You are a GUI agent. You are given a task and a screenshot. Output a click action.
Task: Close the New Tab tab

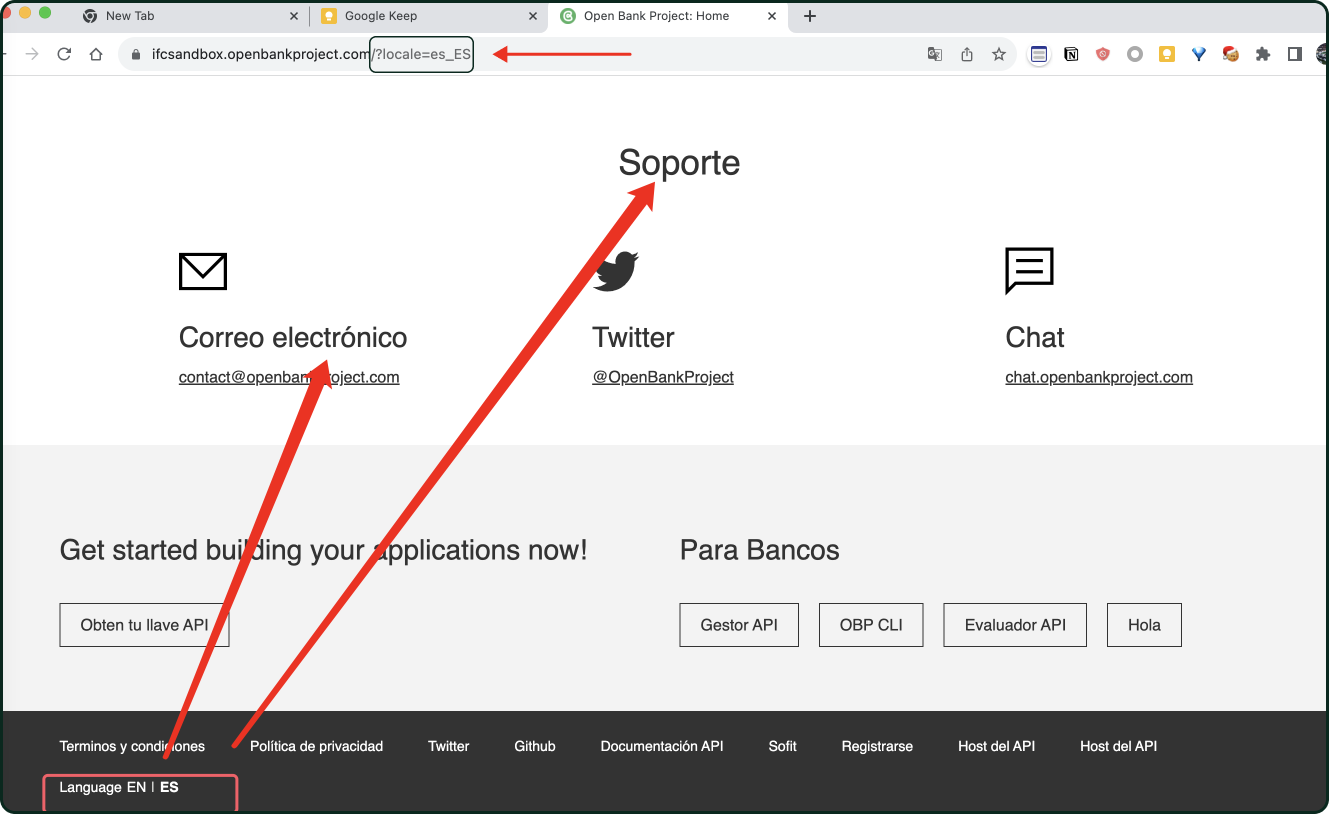(x=294, y=16)
